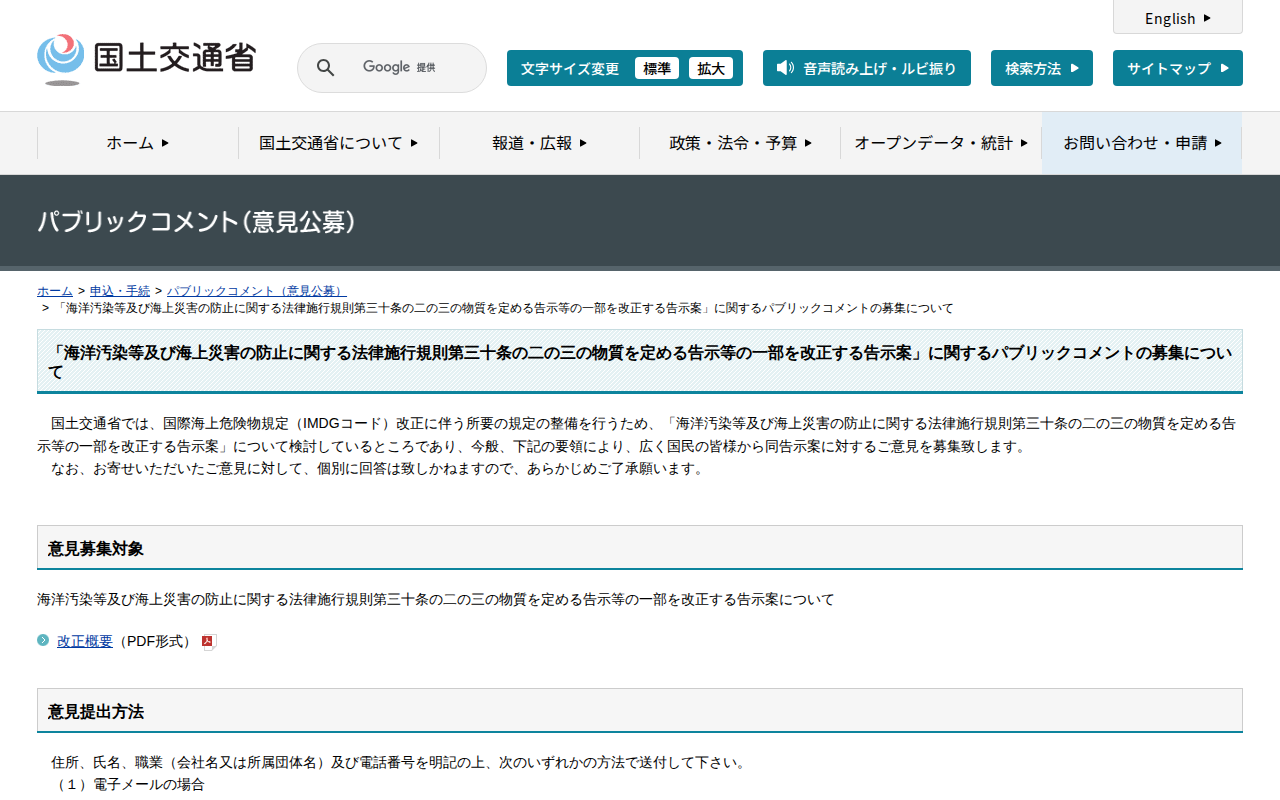Viewport: 1280px width, 800px height.
Task: Click the Google 提供 logo in search box
Action: pos(394,67)
